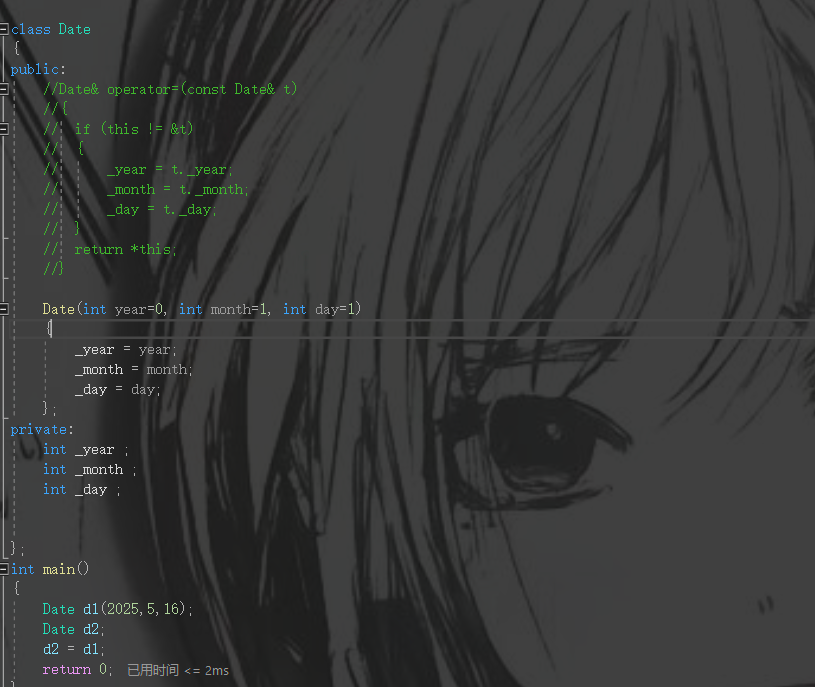Click the '_year = year;' assignment
Image resolution: width=815 pixels, height=687 pixels.
click(126, 350)
